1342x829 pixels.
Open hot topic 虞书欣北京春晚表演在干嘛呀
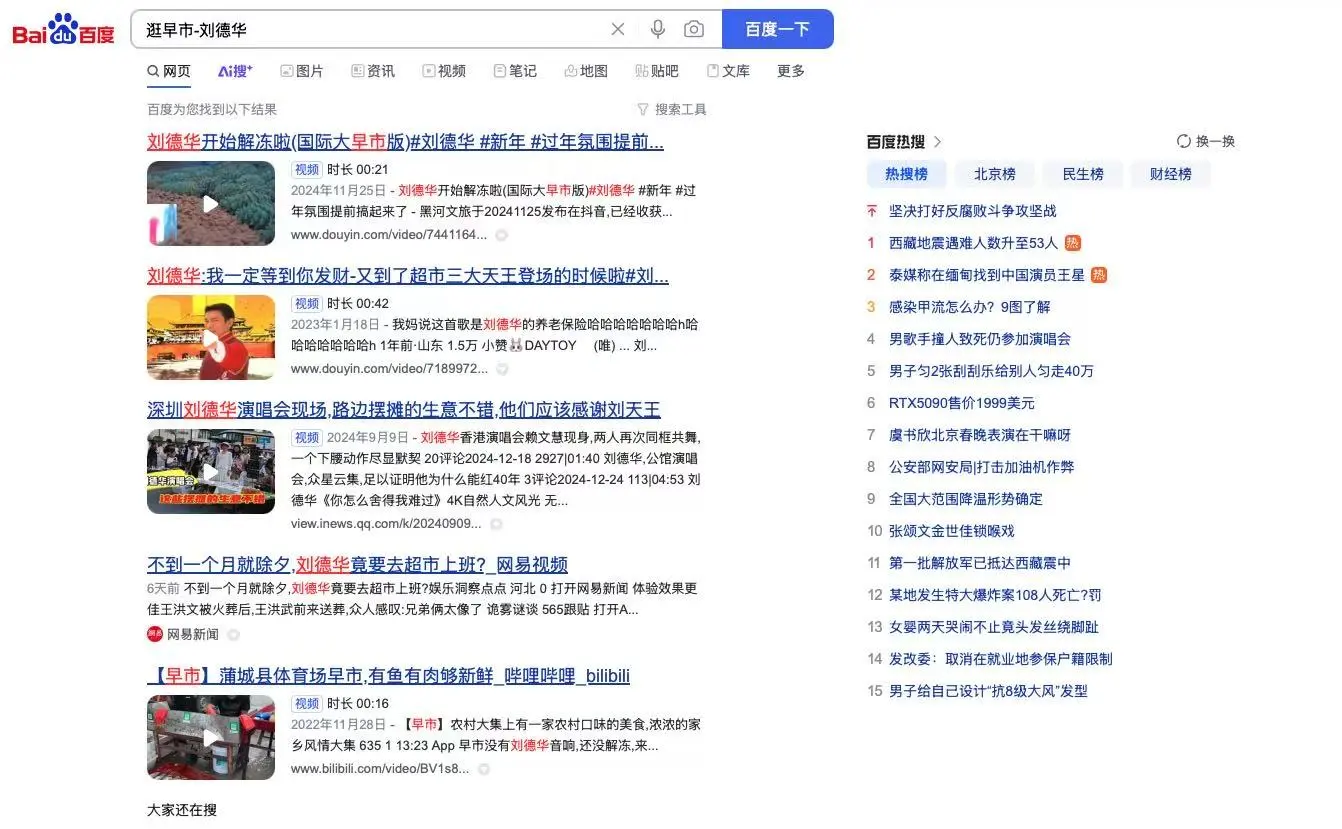[980, 435]
